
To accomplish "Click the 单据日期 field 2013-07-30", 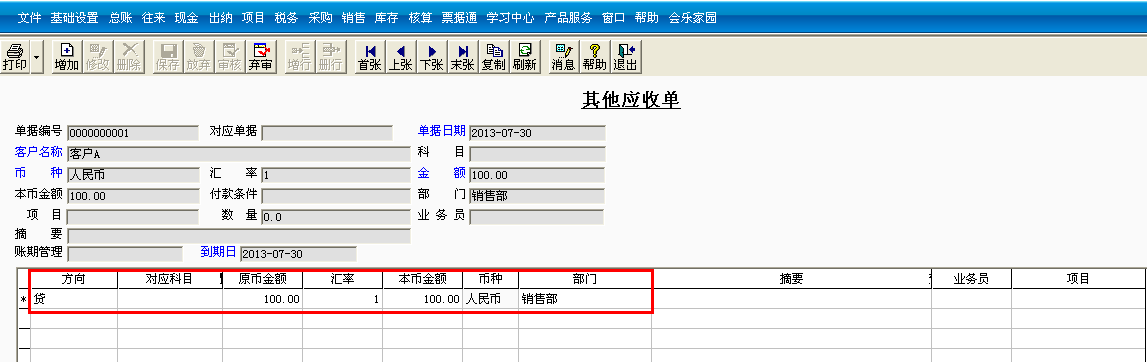I will point(537,133).
